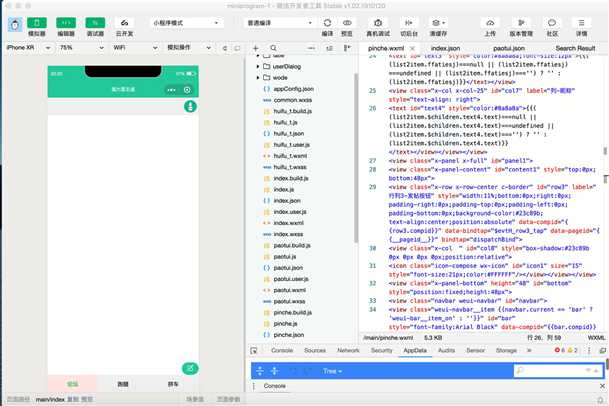Click the expand all icon in AppData
This screenshot has width=609, height=406.
pos(260,371)
